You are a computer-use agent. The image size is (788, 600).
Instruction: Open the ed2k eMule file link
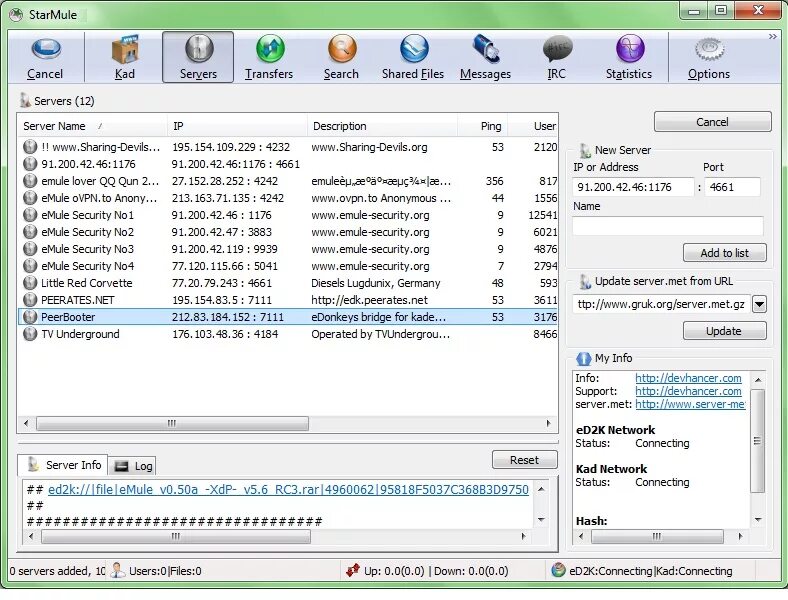pos(288,489)
